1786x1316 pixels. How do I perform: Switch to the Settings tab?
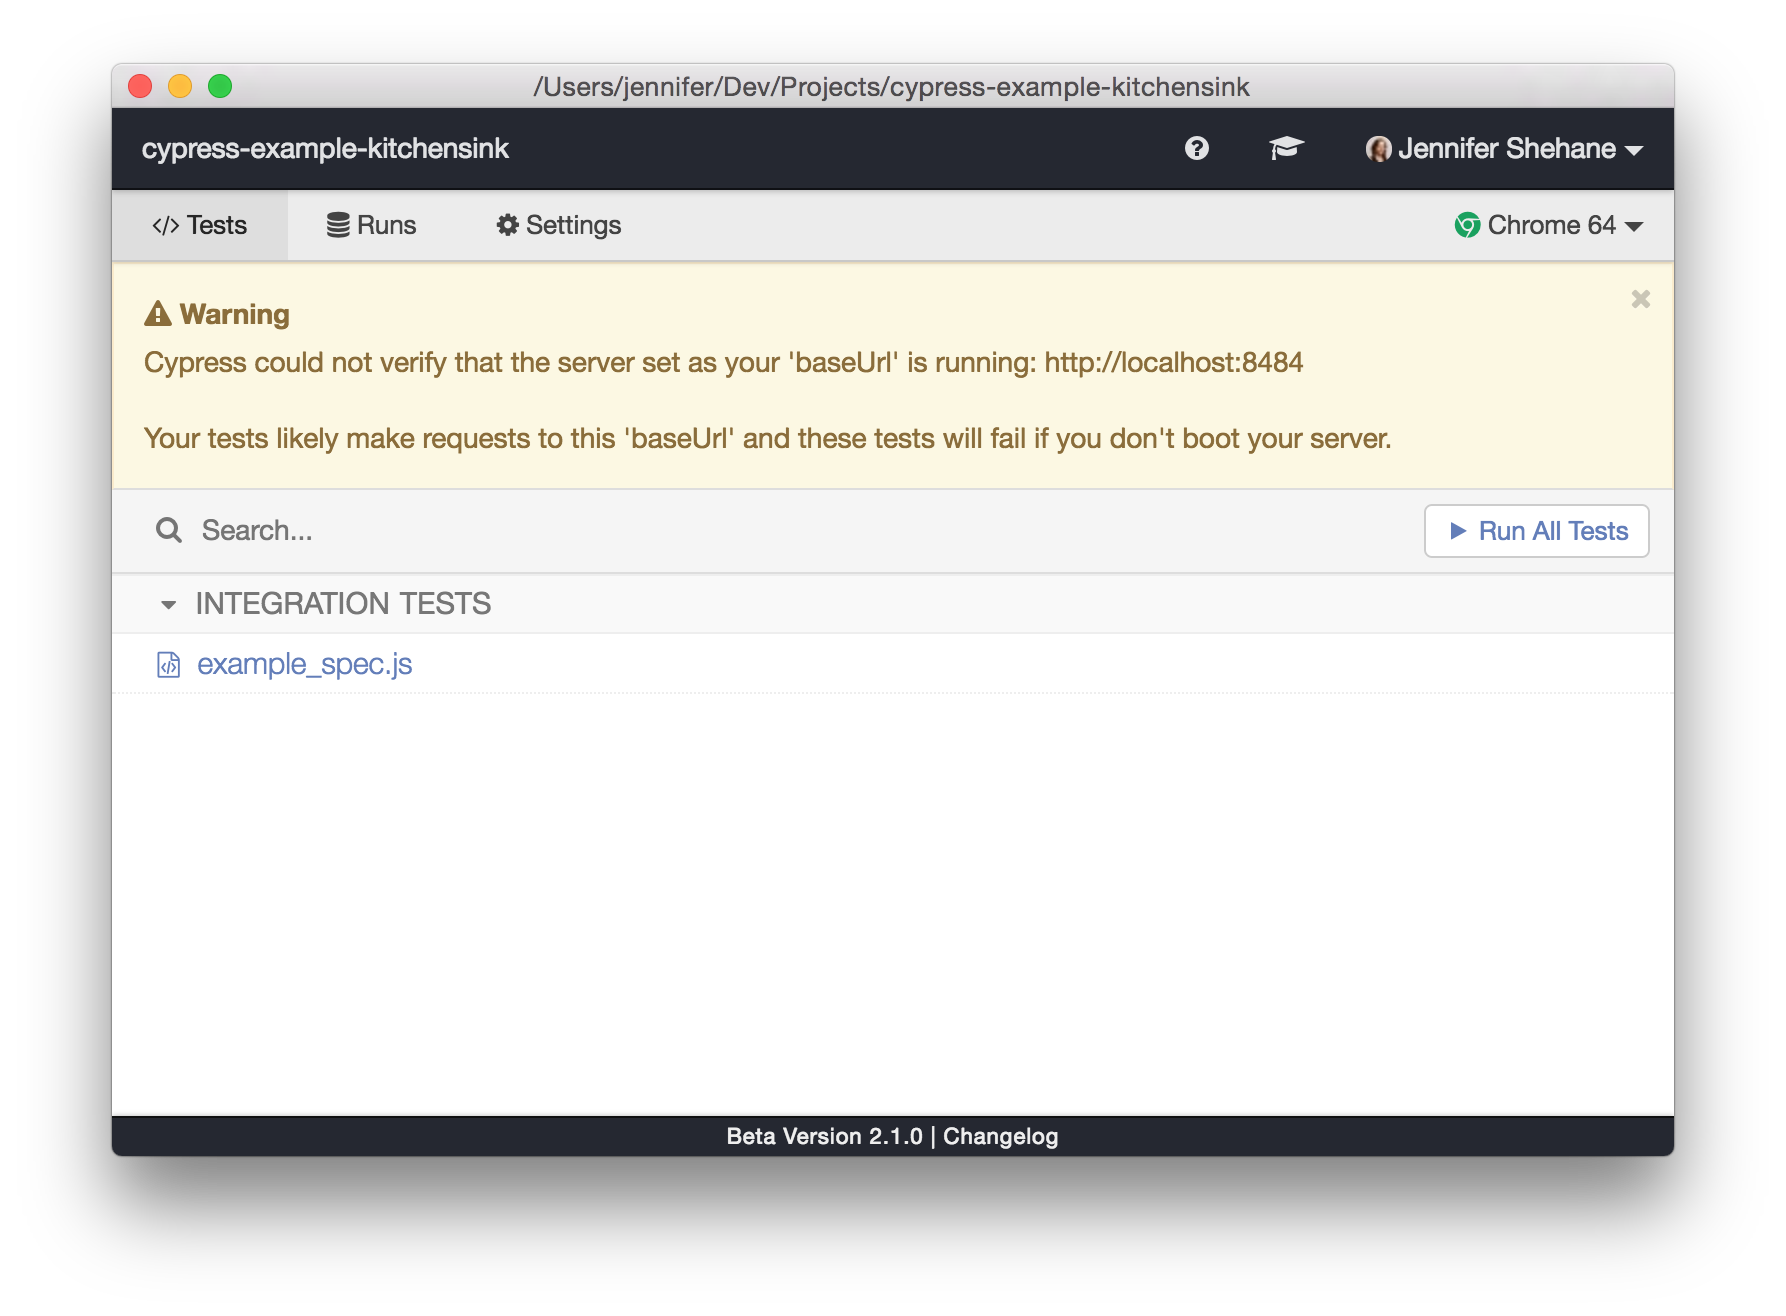557,225
